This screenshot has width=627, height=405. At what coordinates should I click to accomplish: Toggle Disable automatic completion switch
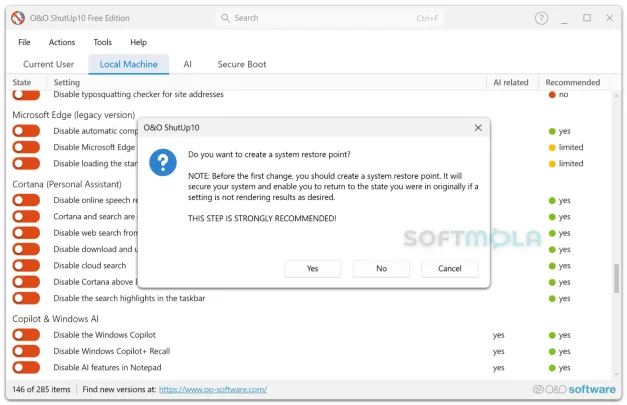point(26,131)
